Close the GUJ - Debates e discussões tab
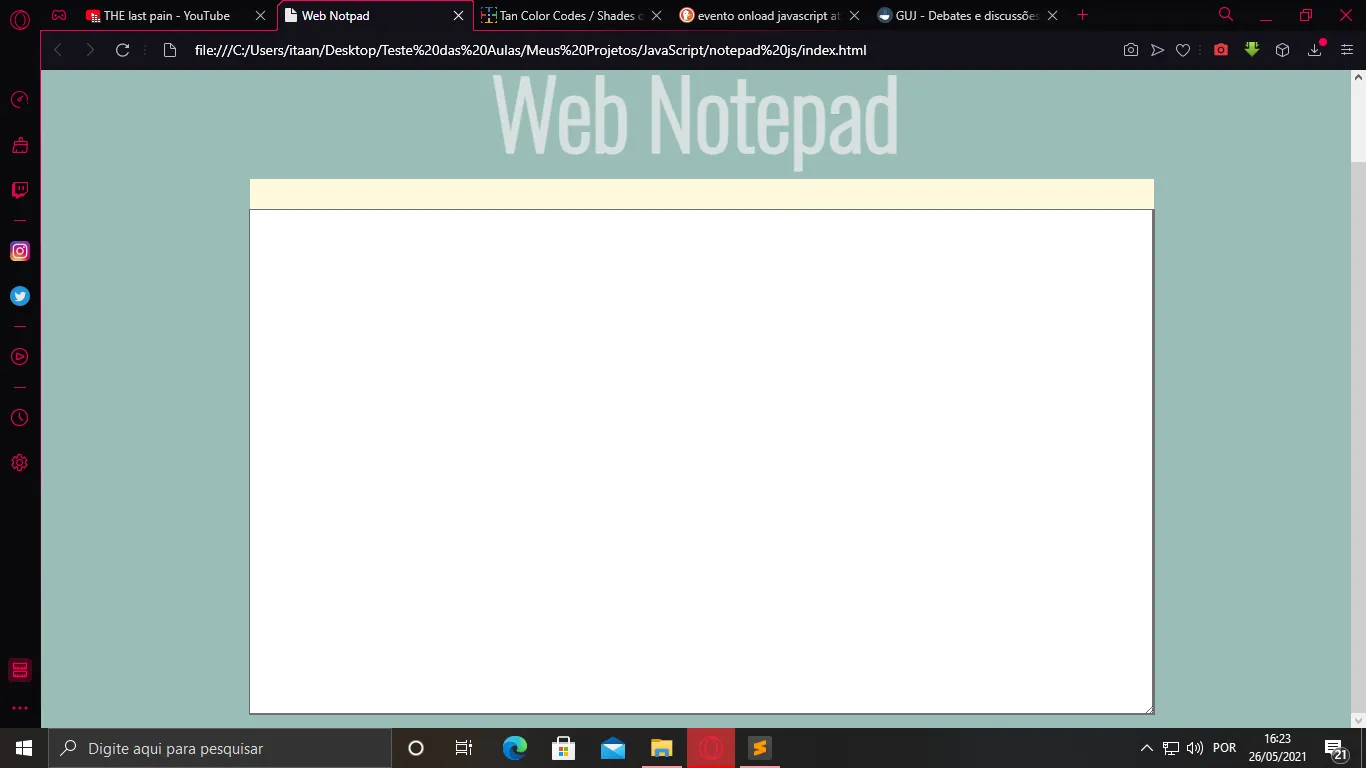 coord(1052,16)
